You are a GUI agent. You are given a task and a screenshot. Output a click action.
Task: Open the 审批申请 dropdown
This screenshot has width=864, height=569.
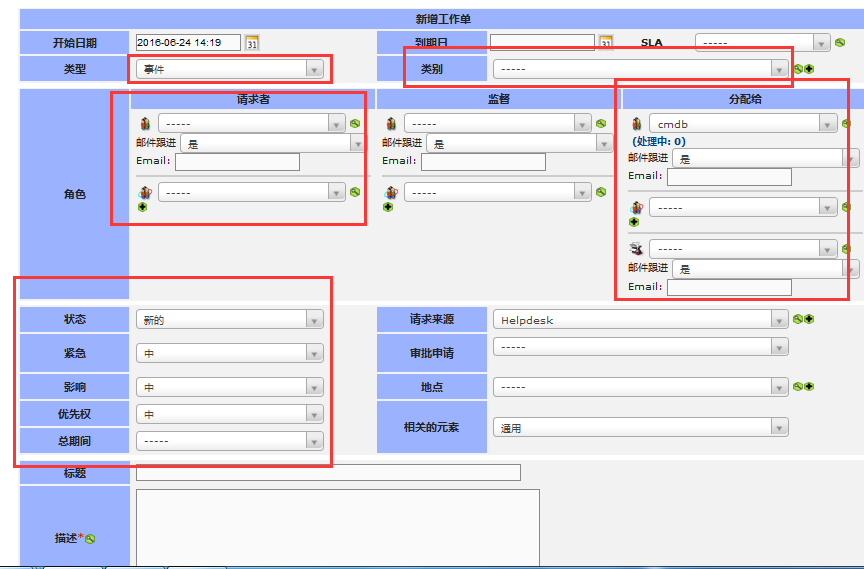pyautogui.click(x=639, y=346)
